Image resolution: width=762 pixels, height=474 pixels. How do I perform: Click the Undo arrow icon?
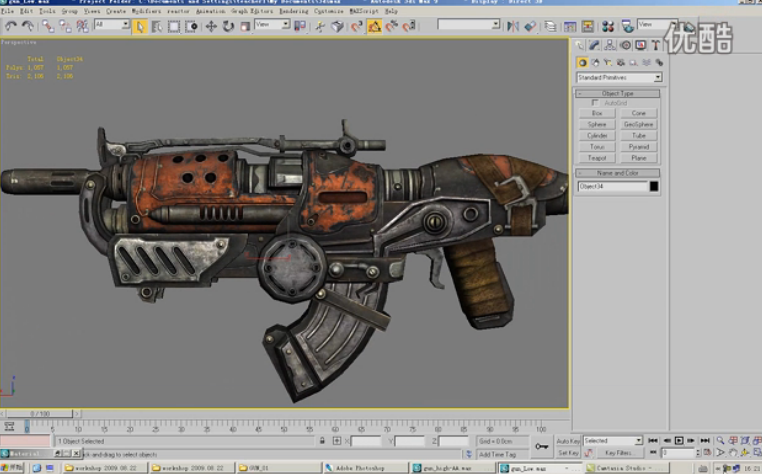[11, 26]
